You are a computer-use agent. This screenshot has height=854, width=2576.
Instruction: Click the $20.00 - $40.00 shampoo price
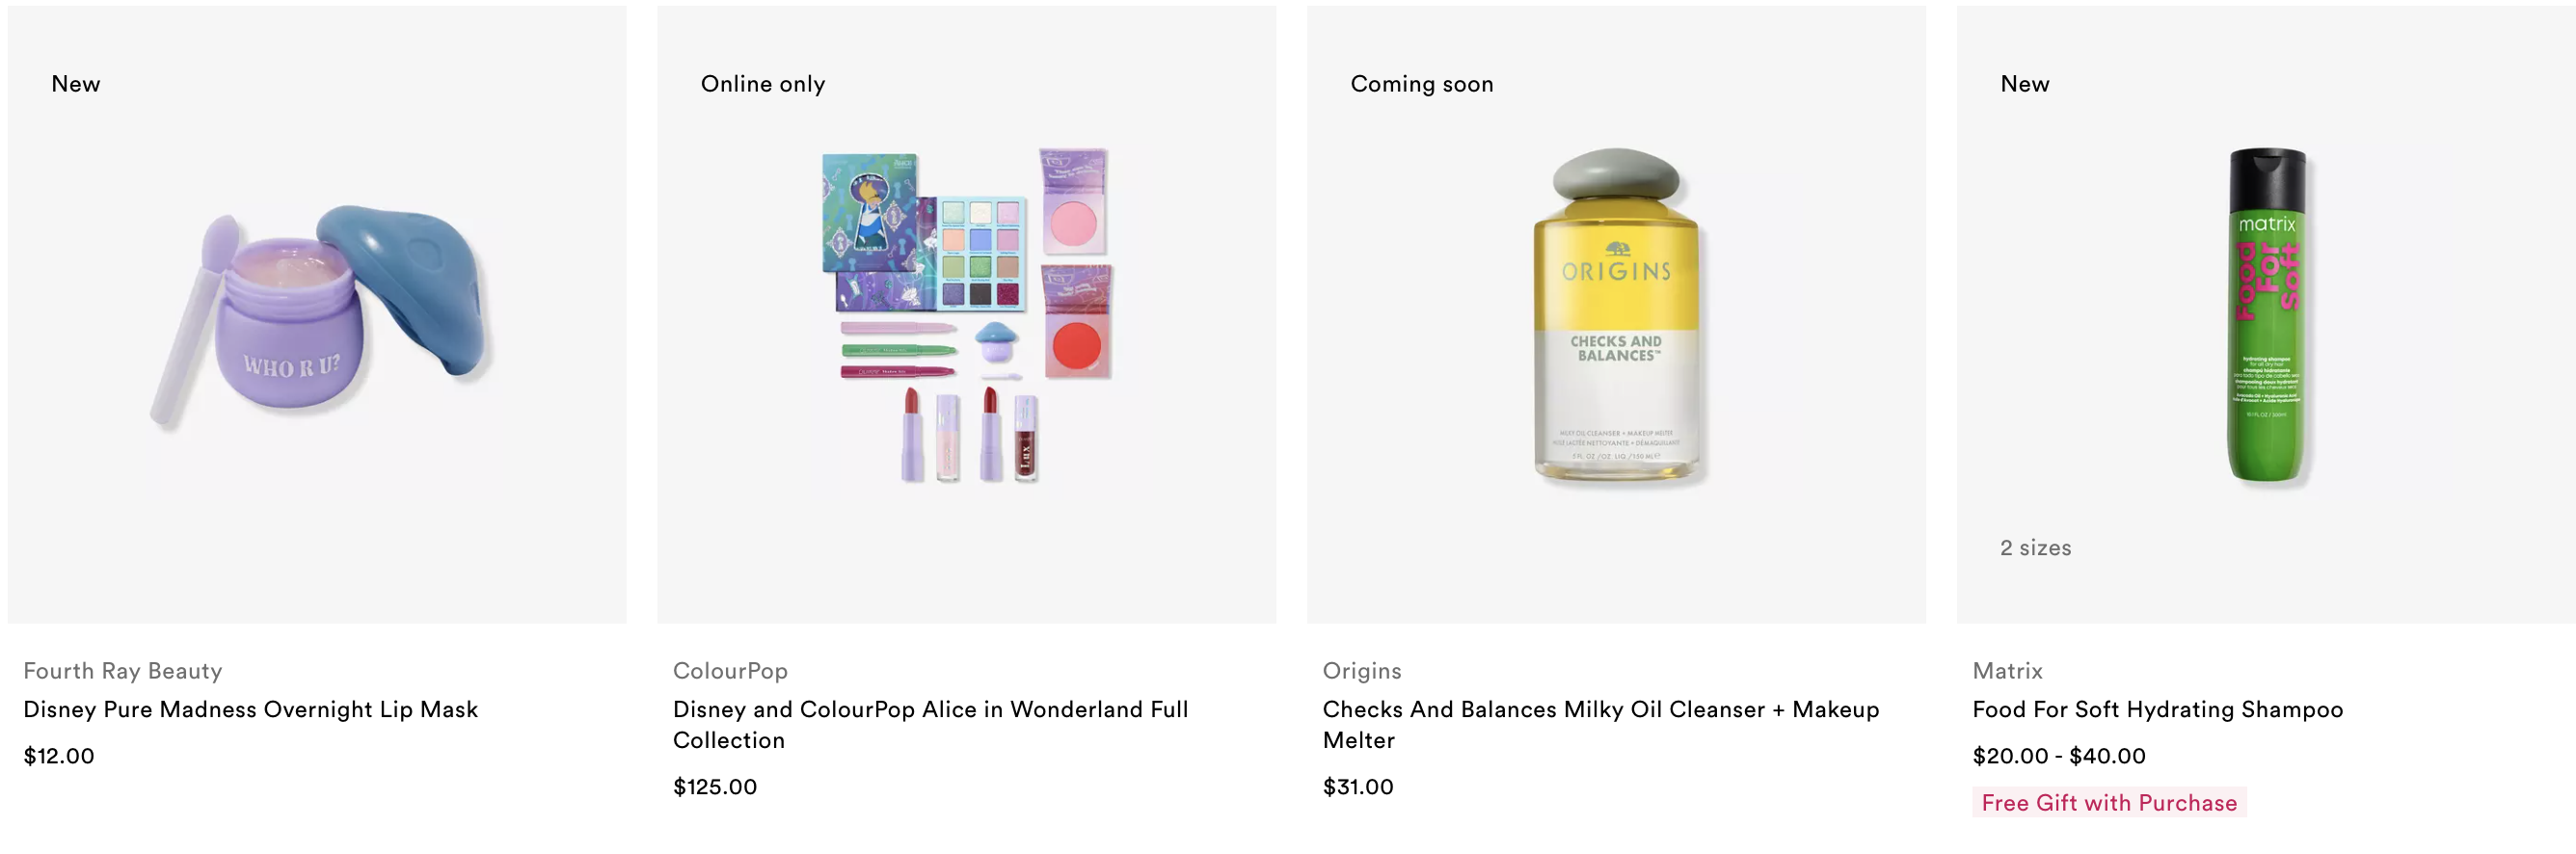click(x=2058, y=755)
